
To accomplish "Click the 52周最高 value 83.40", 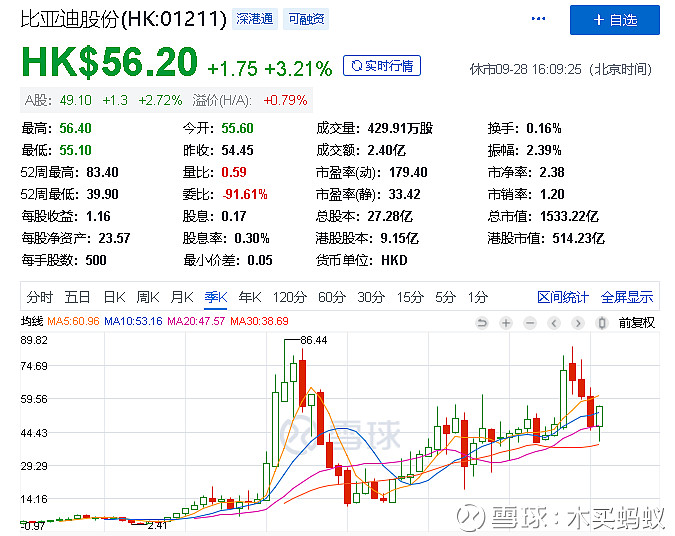I will tap(102, 172).
